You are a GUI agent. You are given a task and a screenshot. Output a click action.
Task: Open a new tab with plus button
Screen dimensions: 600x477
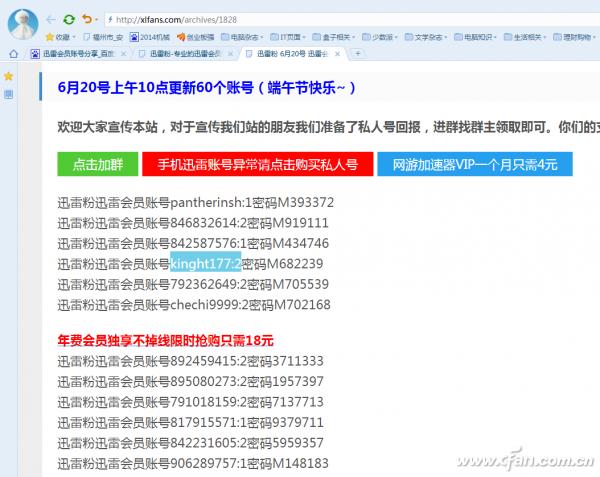pyautogui.click(x=358, y=53)
